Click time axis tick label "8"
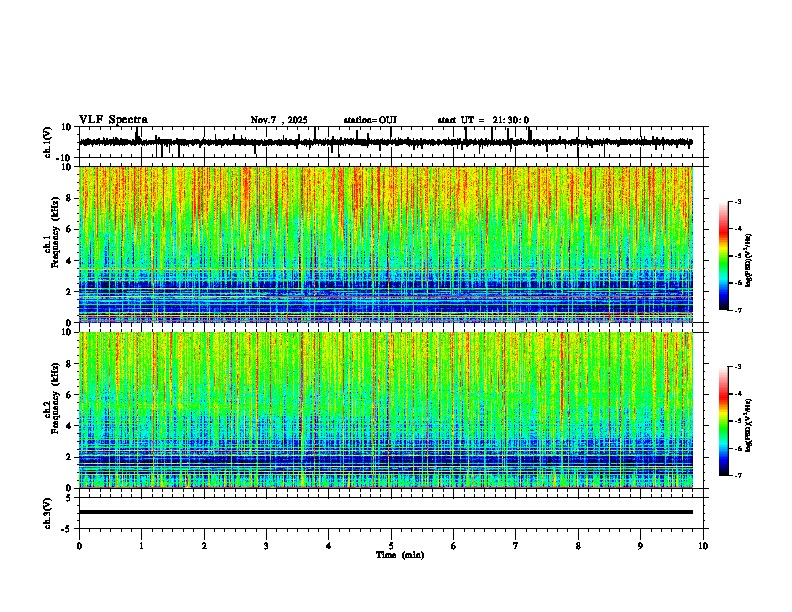The height and width of the screenshot is (612, 792). (x=578, y=546)
